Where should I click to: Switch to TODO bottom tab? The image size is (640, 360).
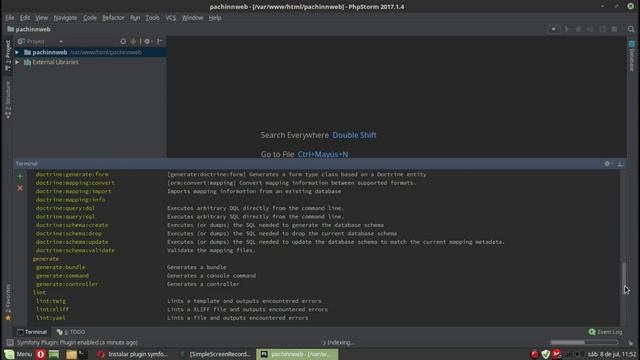point(71,332)
